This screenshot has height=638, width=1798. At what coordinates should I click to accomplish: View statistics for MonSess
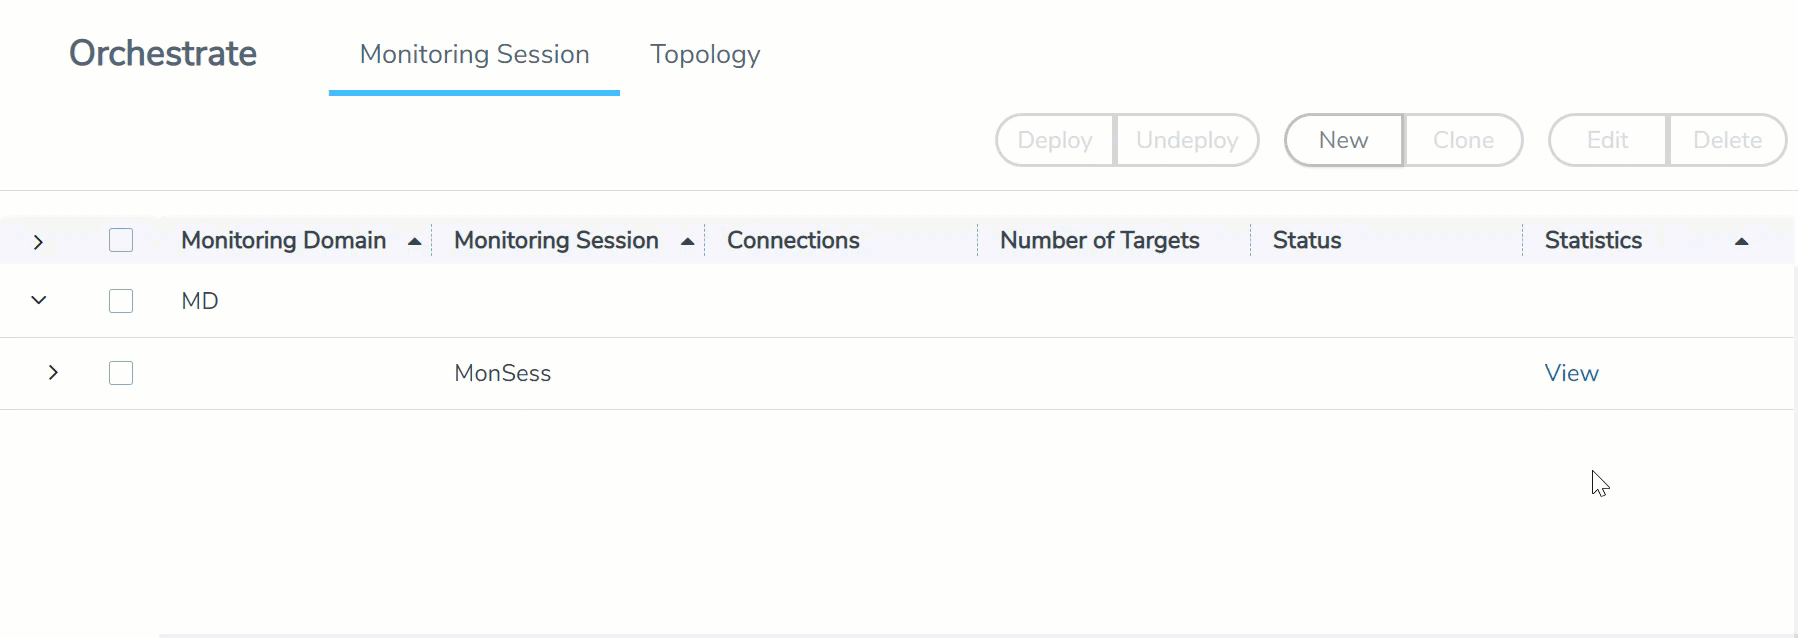(1571, 373)
